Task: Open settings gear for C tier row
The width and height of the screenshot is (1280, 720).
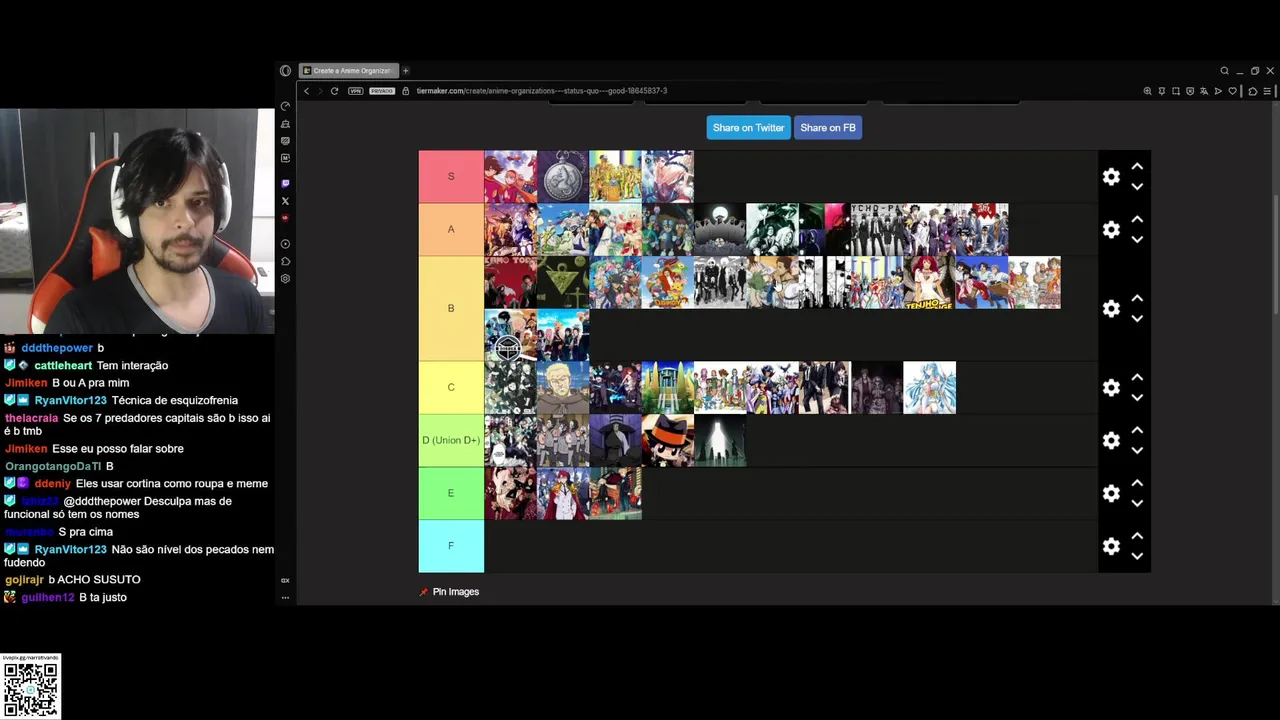Action: [x=1111, y=388]
